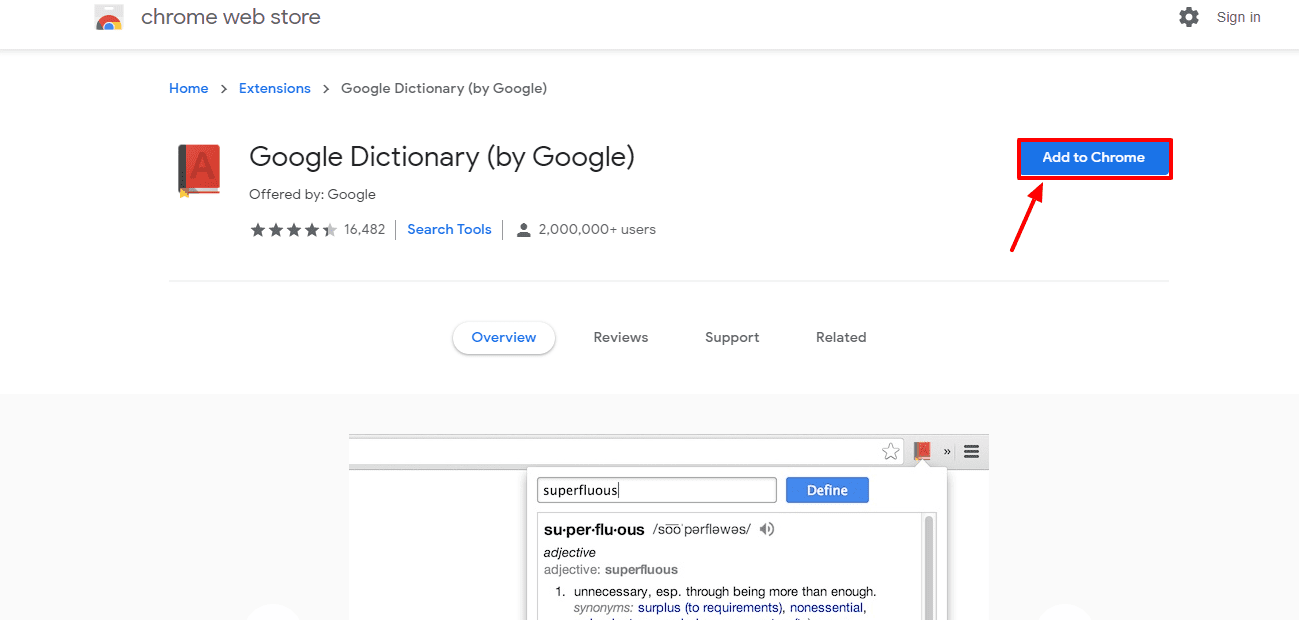Image resolution: width=1299 pixels, height=620 pixels.
Task: Click the dictionary extension icon in screenshot toolbar
Action: tap(922, 451)
